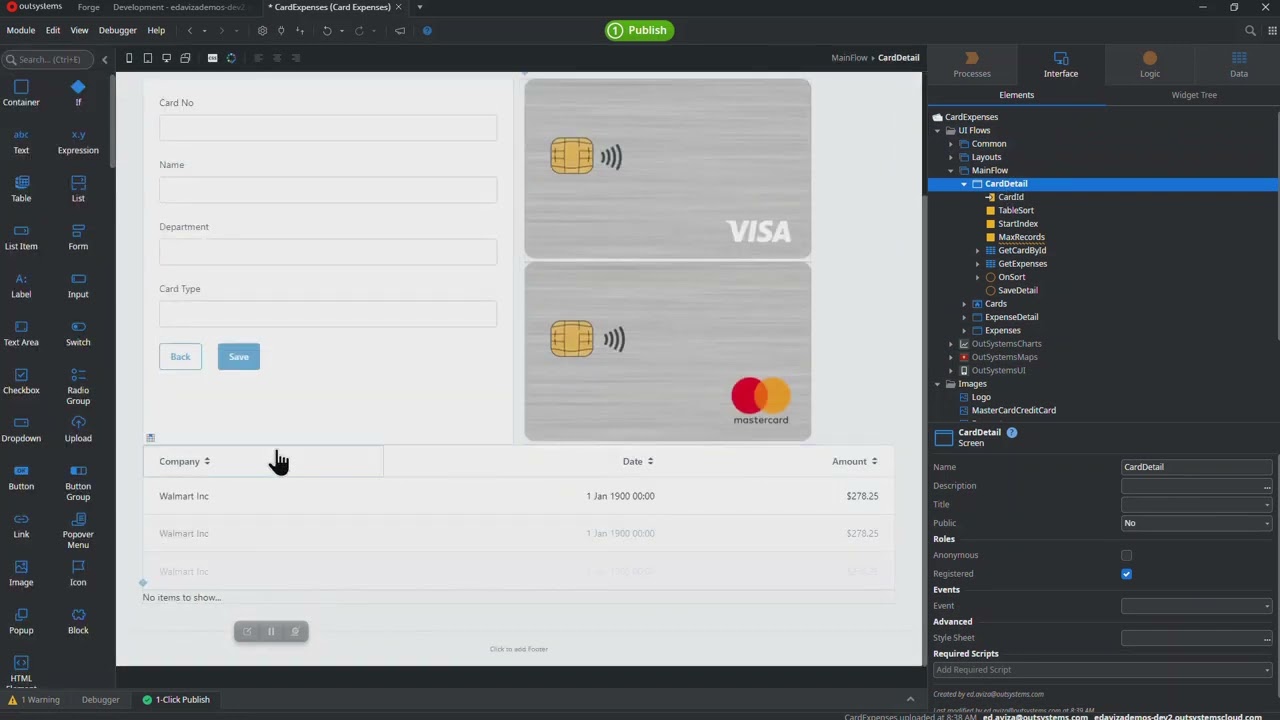The height and width of the screenshot is (720, 1280).
Task: Switch to the Widget Tree tab
Action: point(1194,95)
